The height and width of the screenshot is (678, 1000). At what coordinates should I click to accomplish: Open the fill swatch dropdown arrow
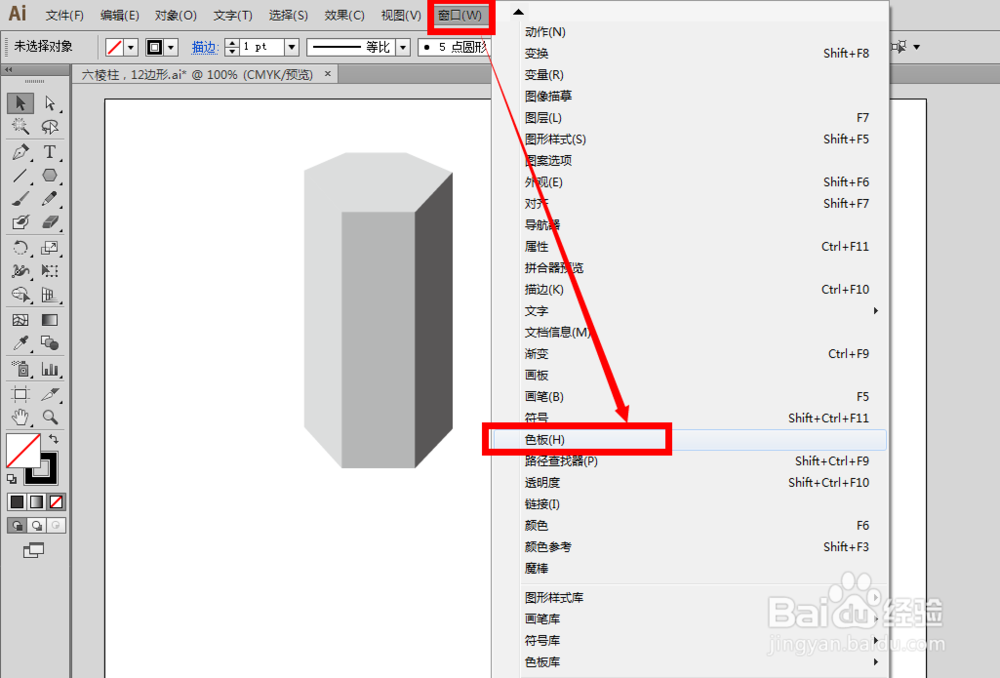131,47
